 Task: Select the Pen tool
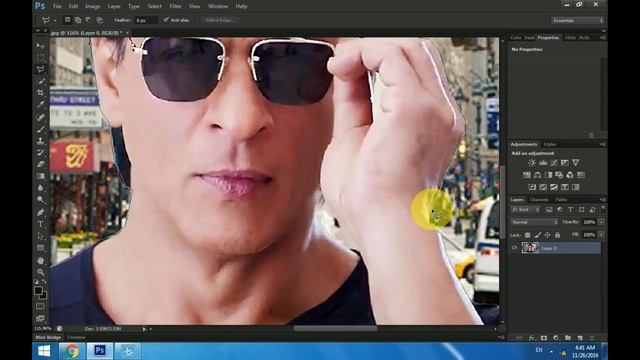click(40, 213)
